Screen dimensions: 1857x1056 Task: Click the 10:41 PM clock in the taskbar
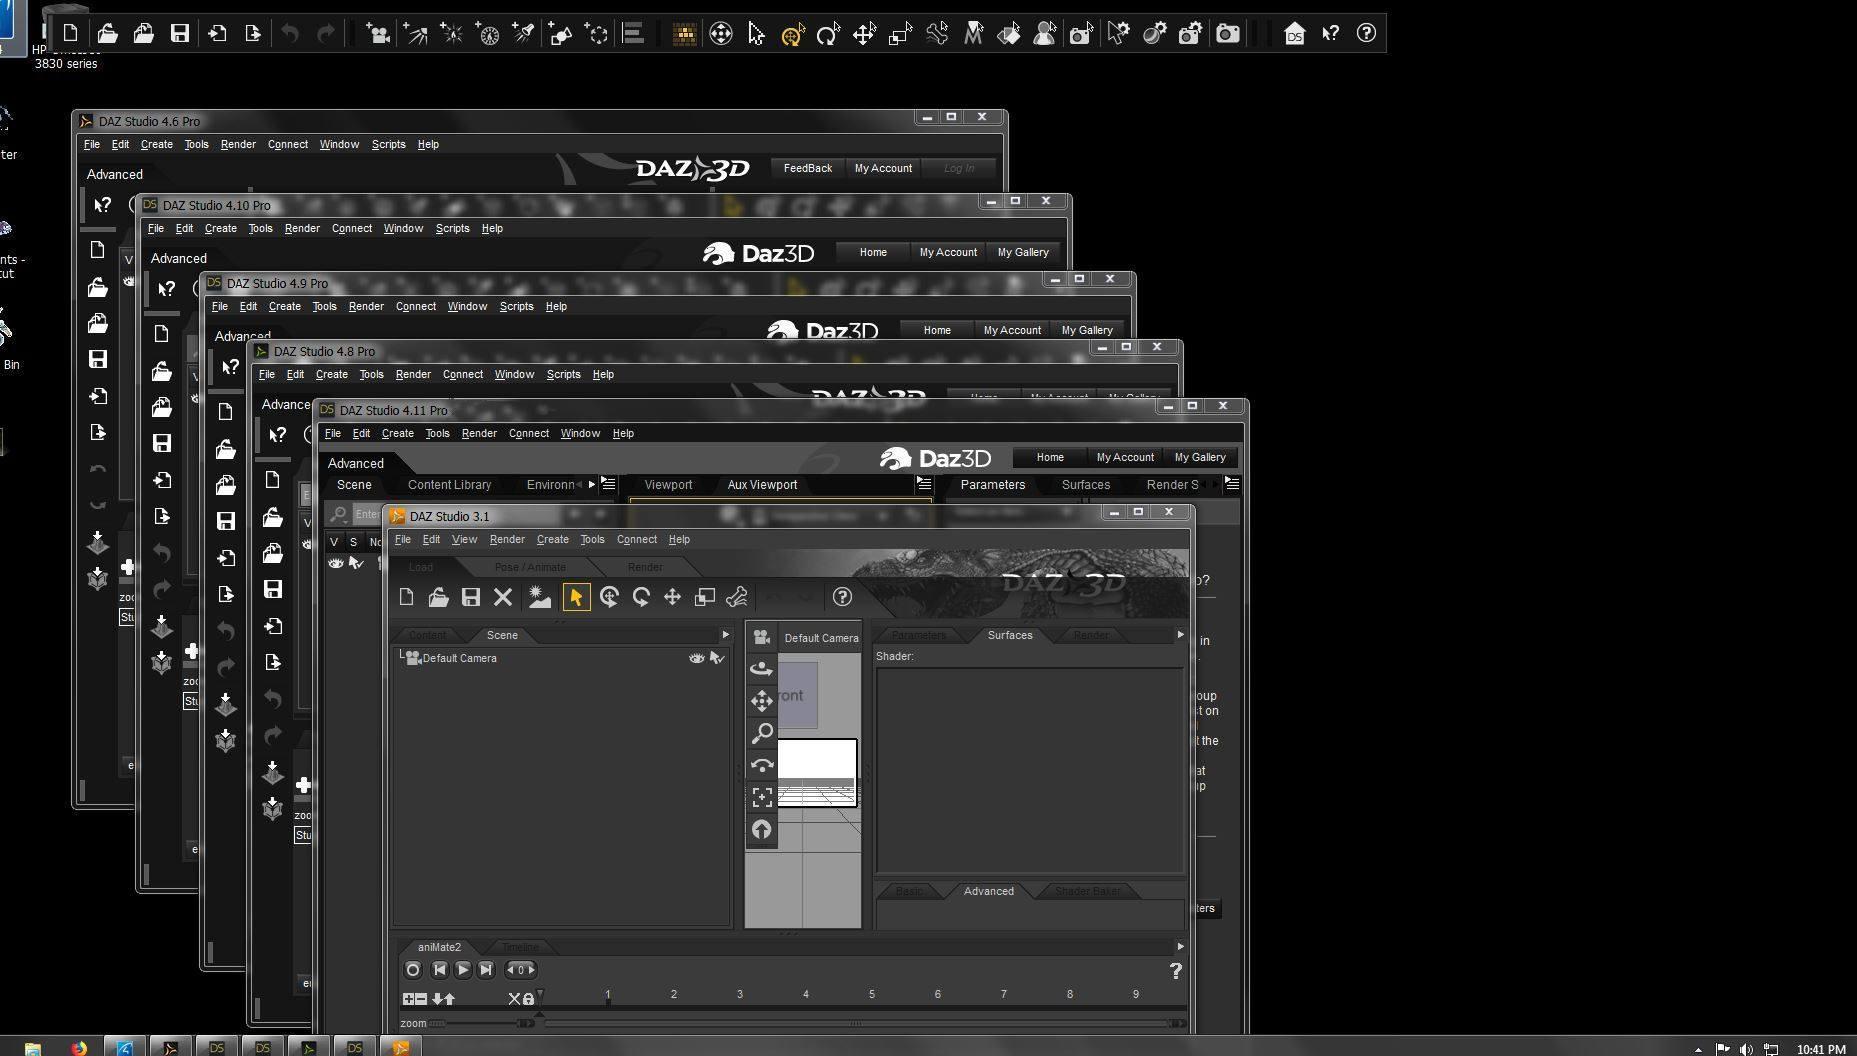click(x=1821, y=1049)
